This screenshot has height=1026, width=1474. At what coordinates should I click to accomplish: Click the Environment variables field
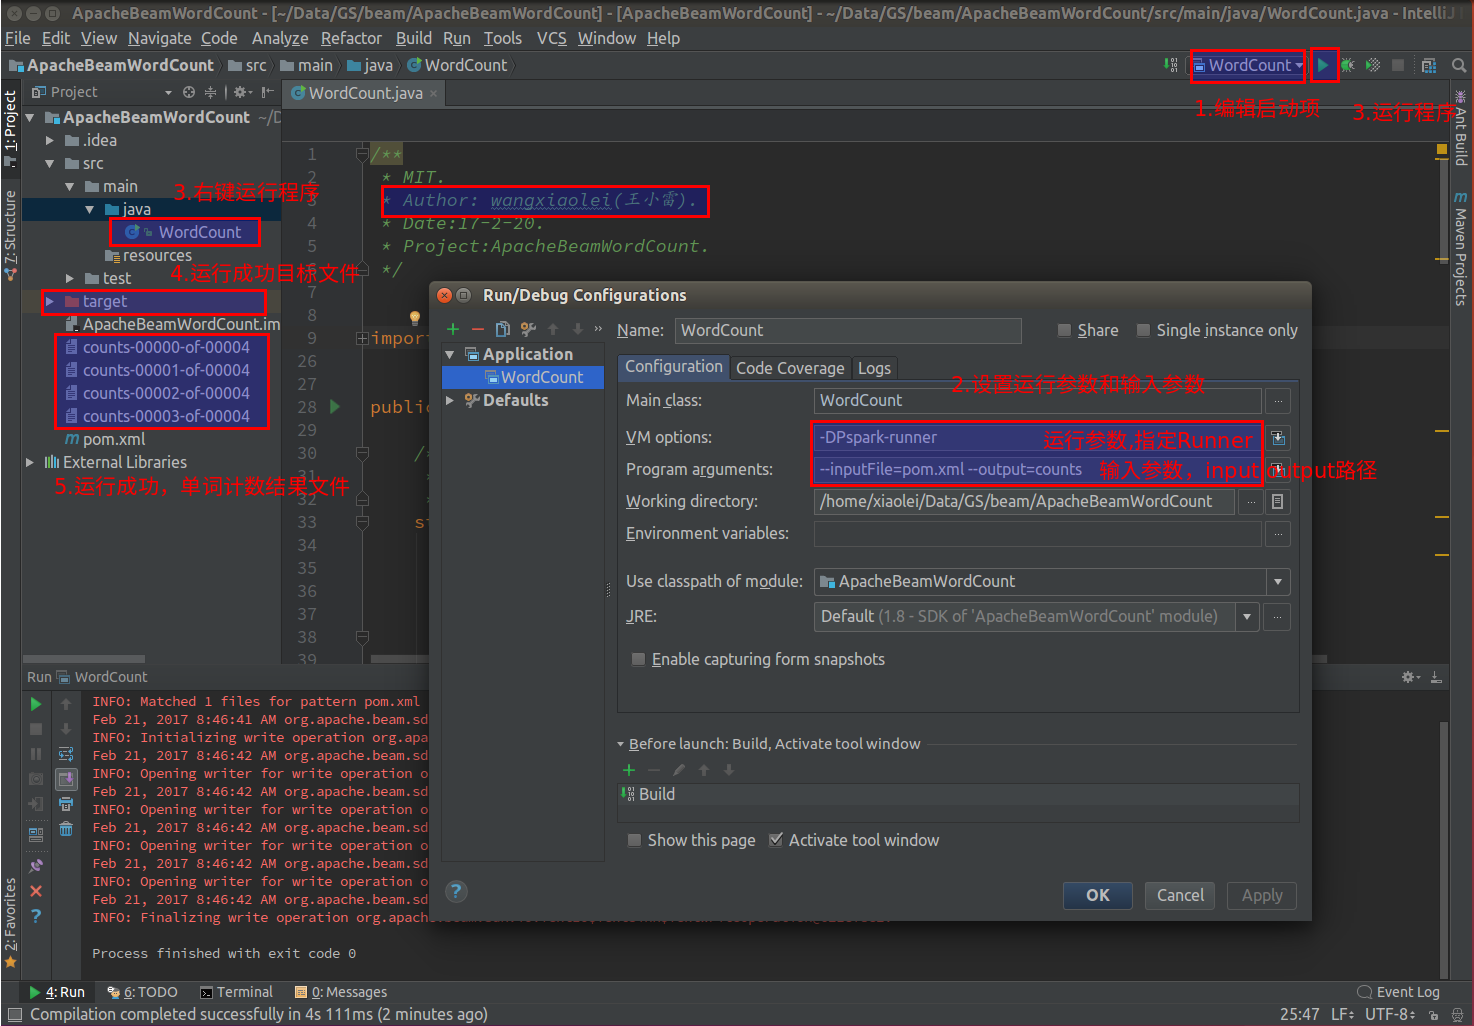tap(1037, 534)
